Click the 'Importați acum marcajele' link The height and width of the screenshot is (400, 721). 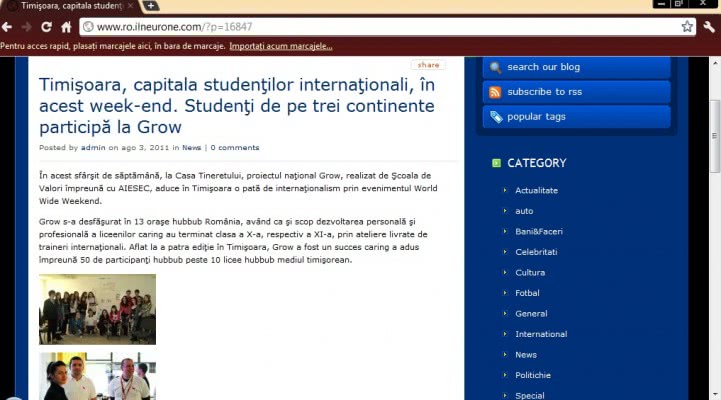pyautogui.click(x=280, y=46)
